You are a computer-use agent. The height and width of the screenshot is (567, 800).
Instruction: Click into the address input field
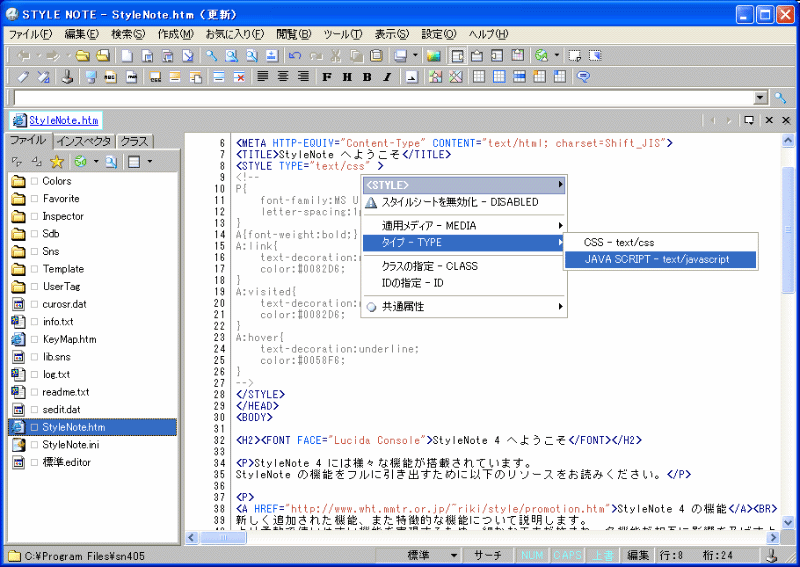(x=383, y=97)
